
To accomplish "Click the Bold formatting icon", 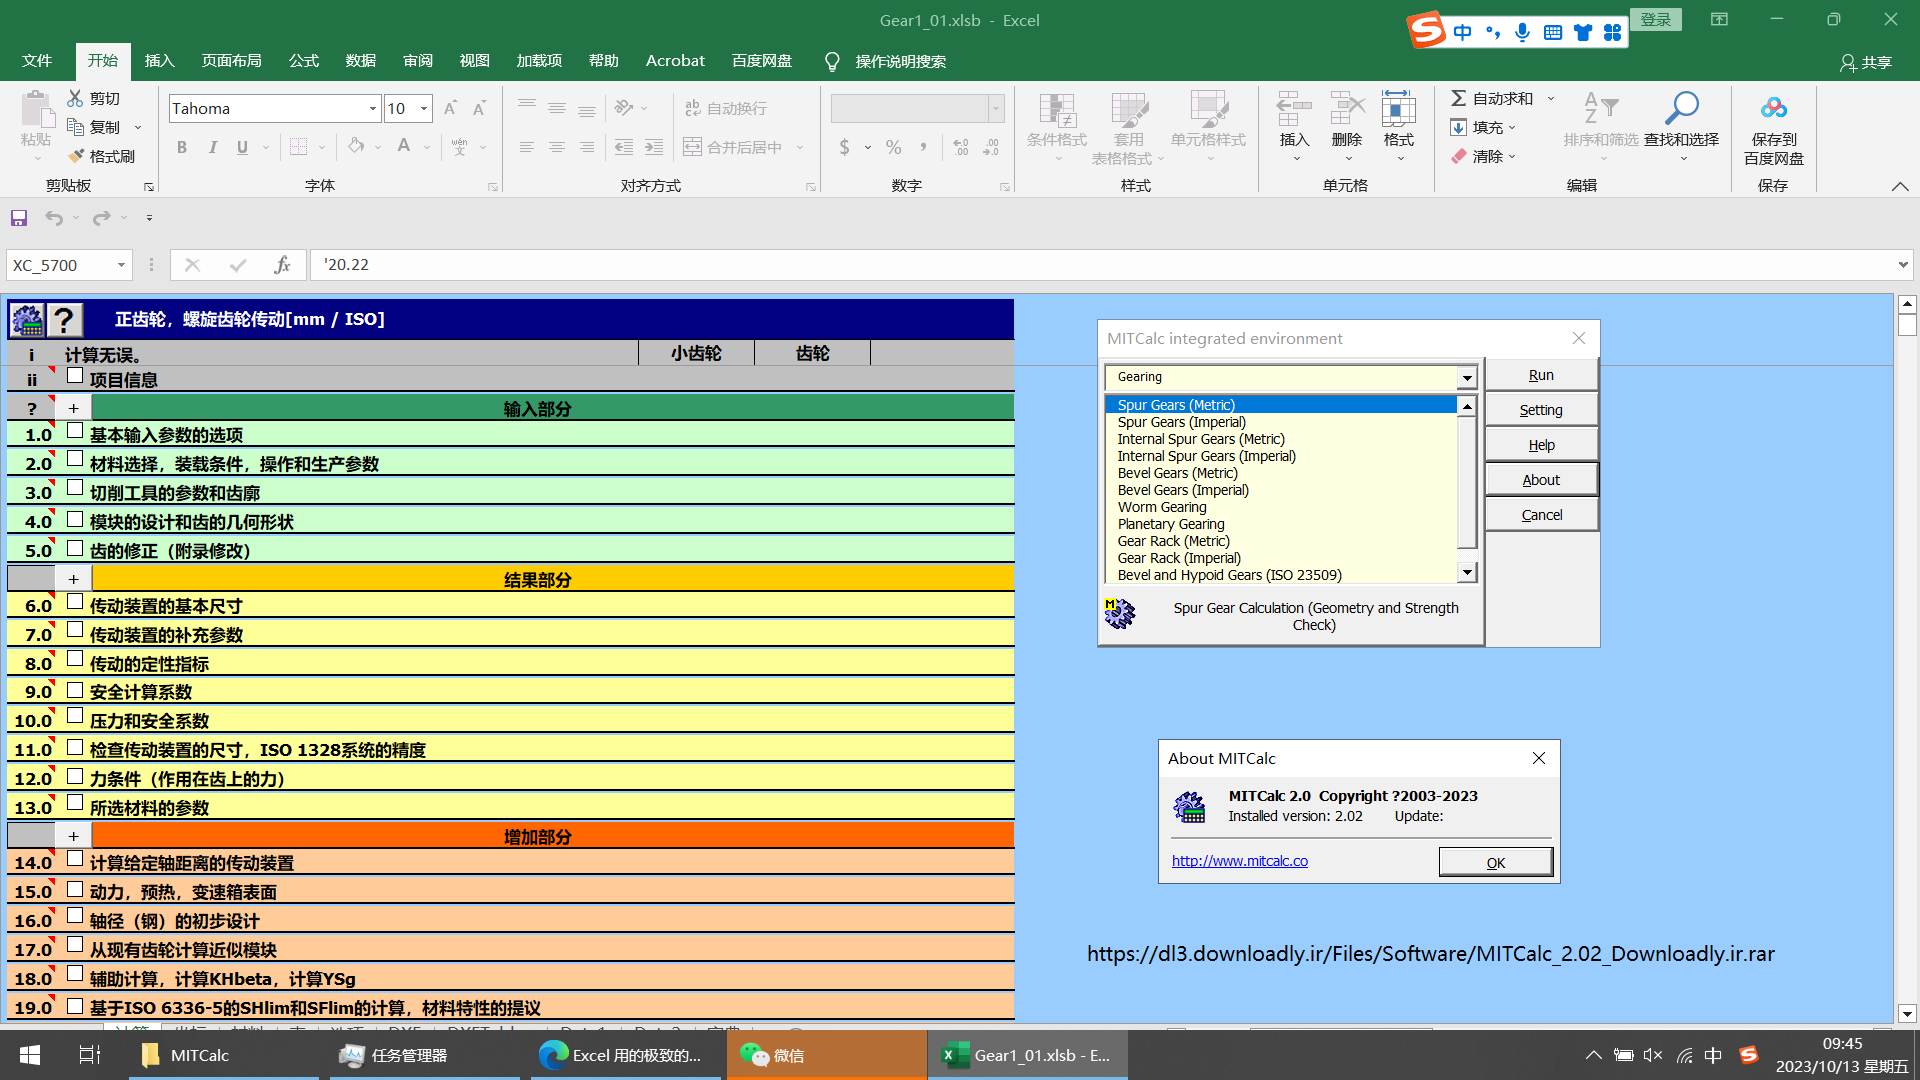I will point(182,148).
